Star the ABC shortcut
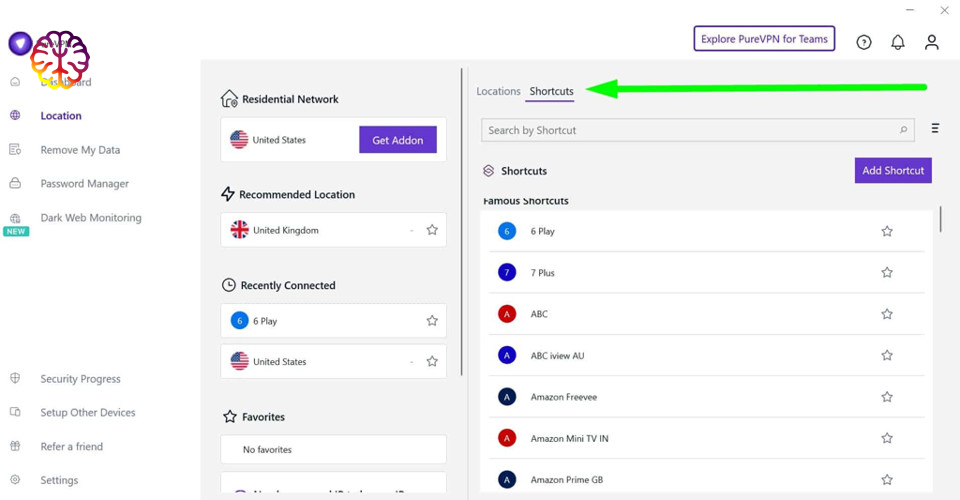 [x=887, y=314]
